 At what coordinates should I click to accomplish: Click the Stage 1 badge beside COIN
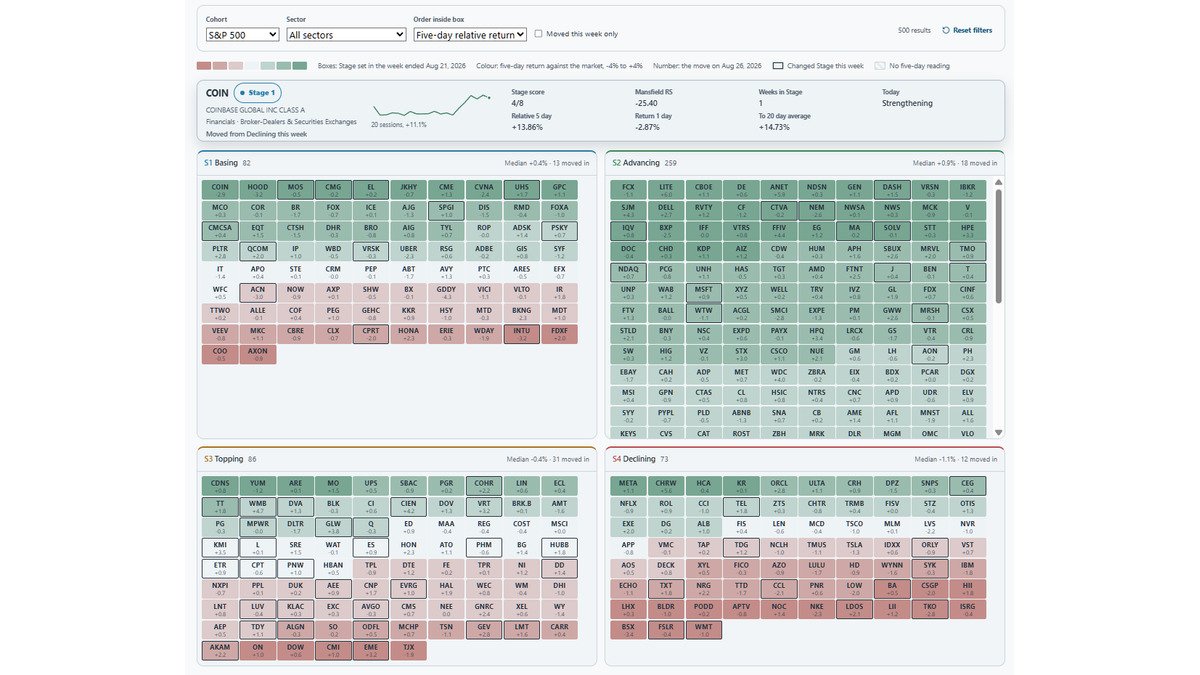point(258,92)
